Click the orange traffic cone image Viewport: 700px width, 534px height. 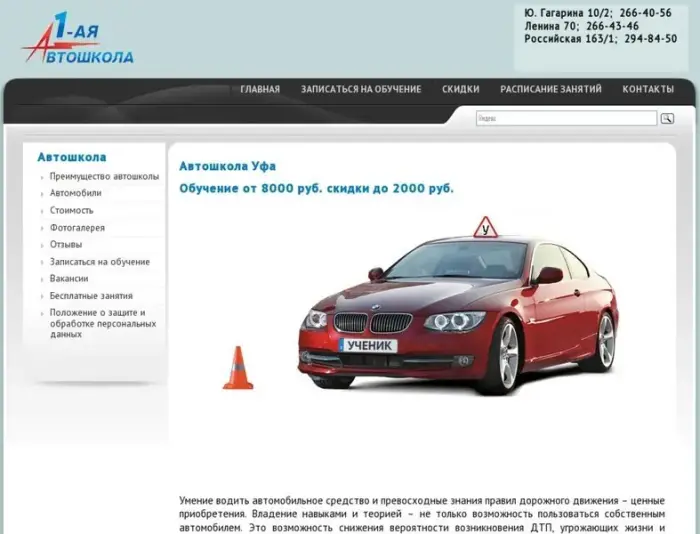click(237, 367)
